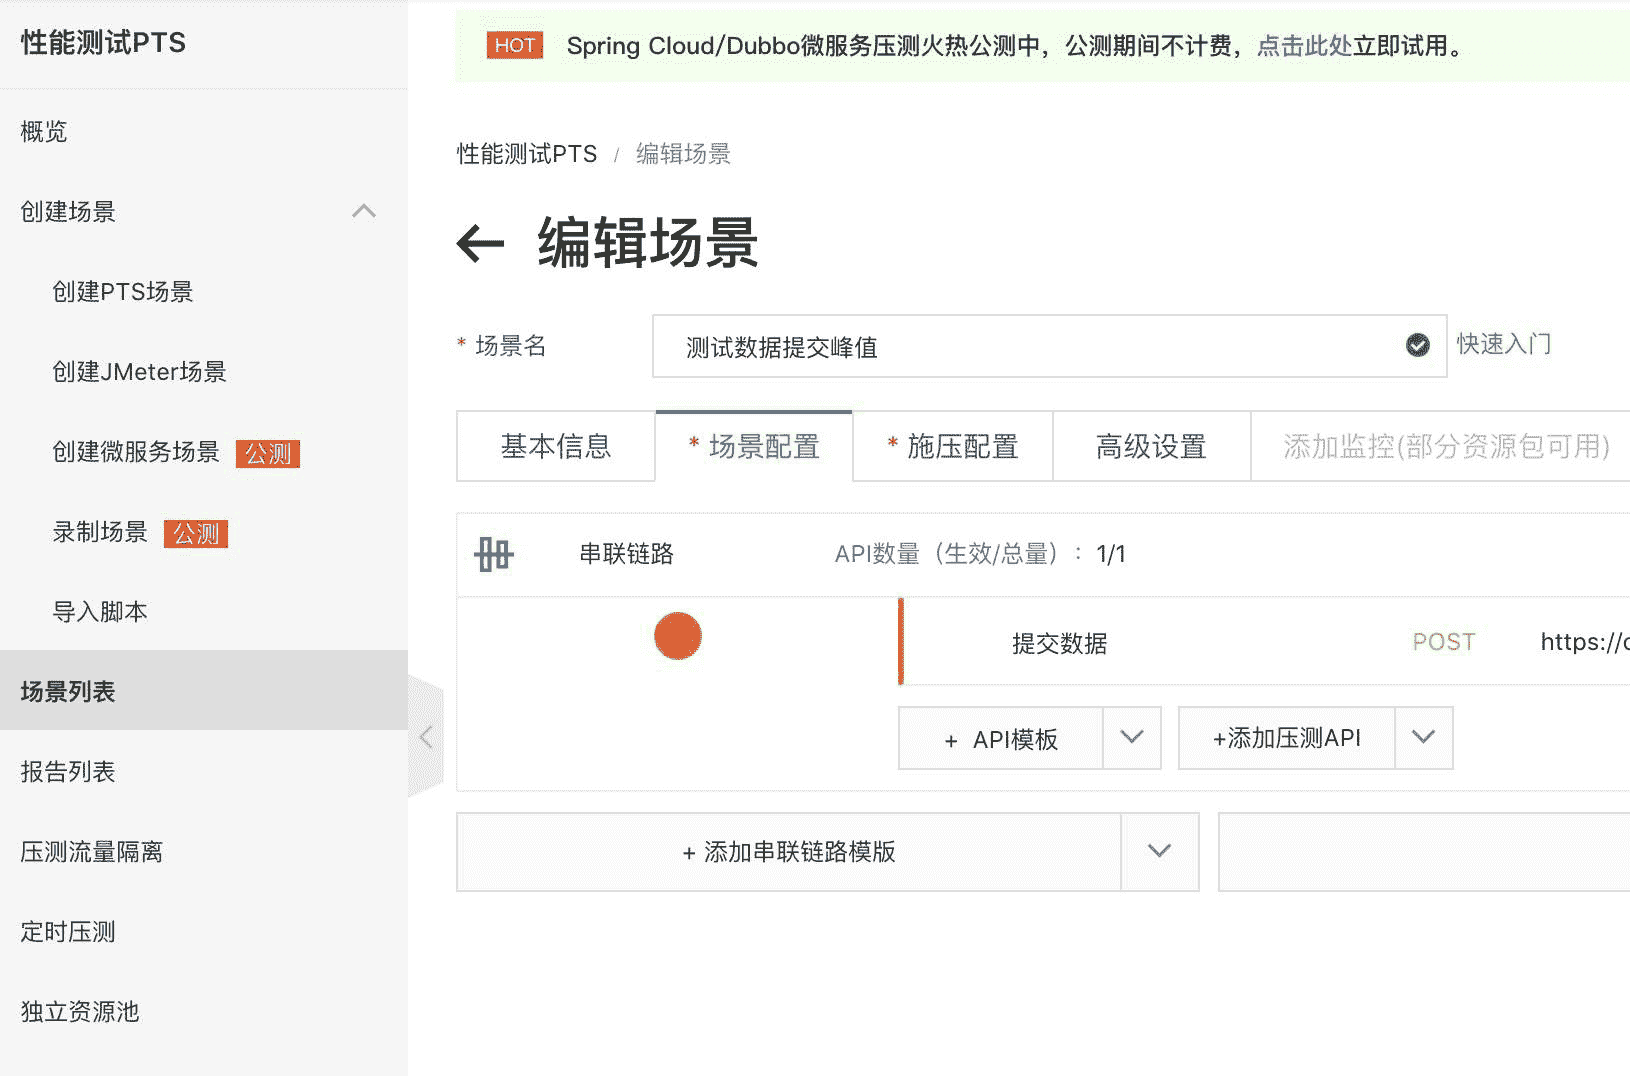Screen dimensions: 1630x1076
Task: Click + 添加串联链路模版 button
Action: pos(789,851)
